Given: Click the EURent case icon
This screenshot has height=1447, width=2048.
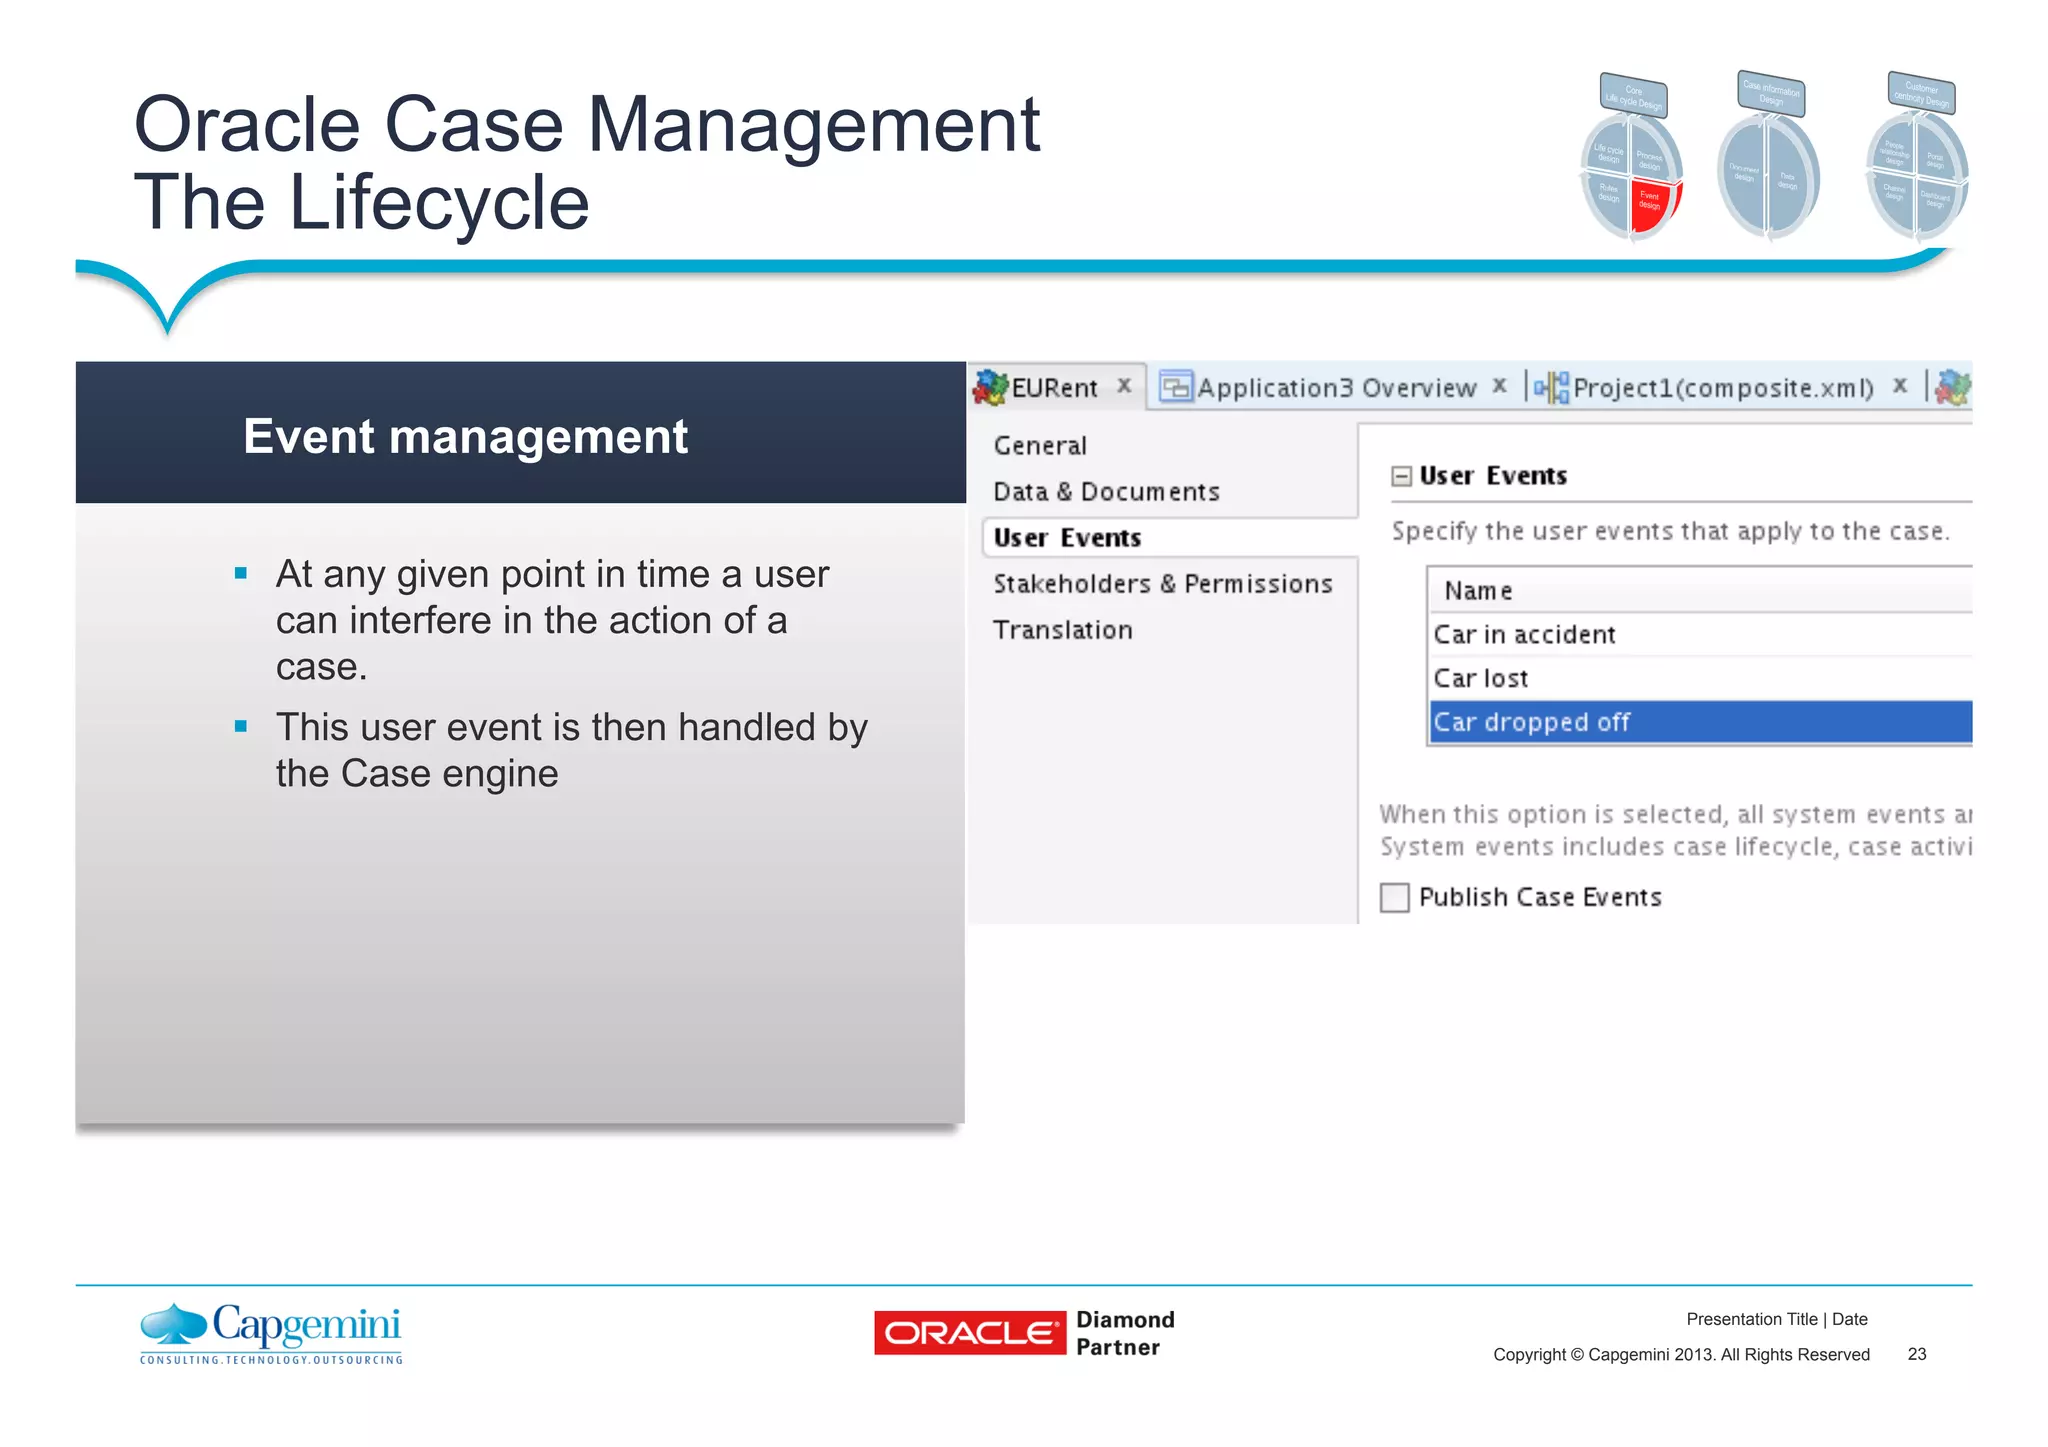Looking at the screenshot, I should [x=990, y=387].
